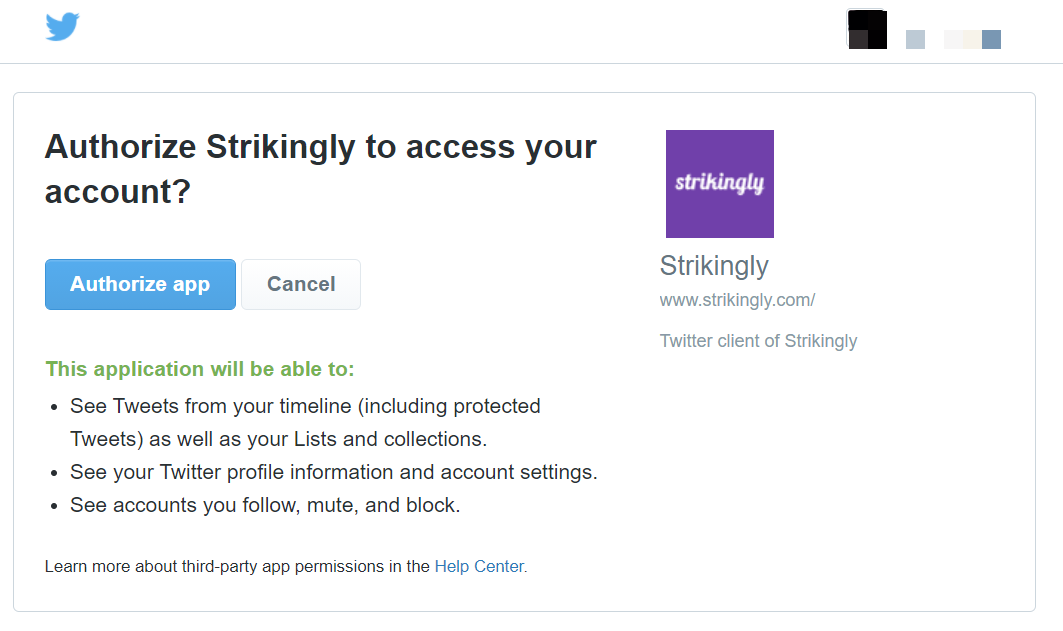Click the blurred username in header

(x=963, y=39)
